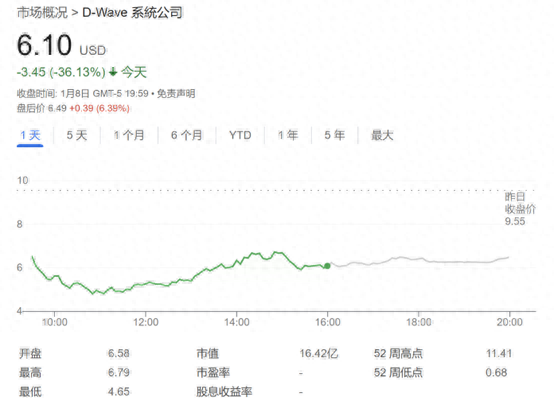Click the 今天 label beside change
The width and height of the screenshot is (554, 405).
pos(134,72)
